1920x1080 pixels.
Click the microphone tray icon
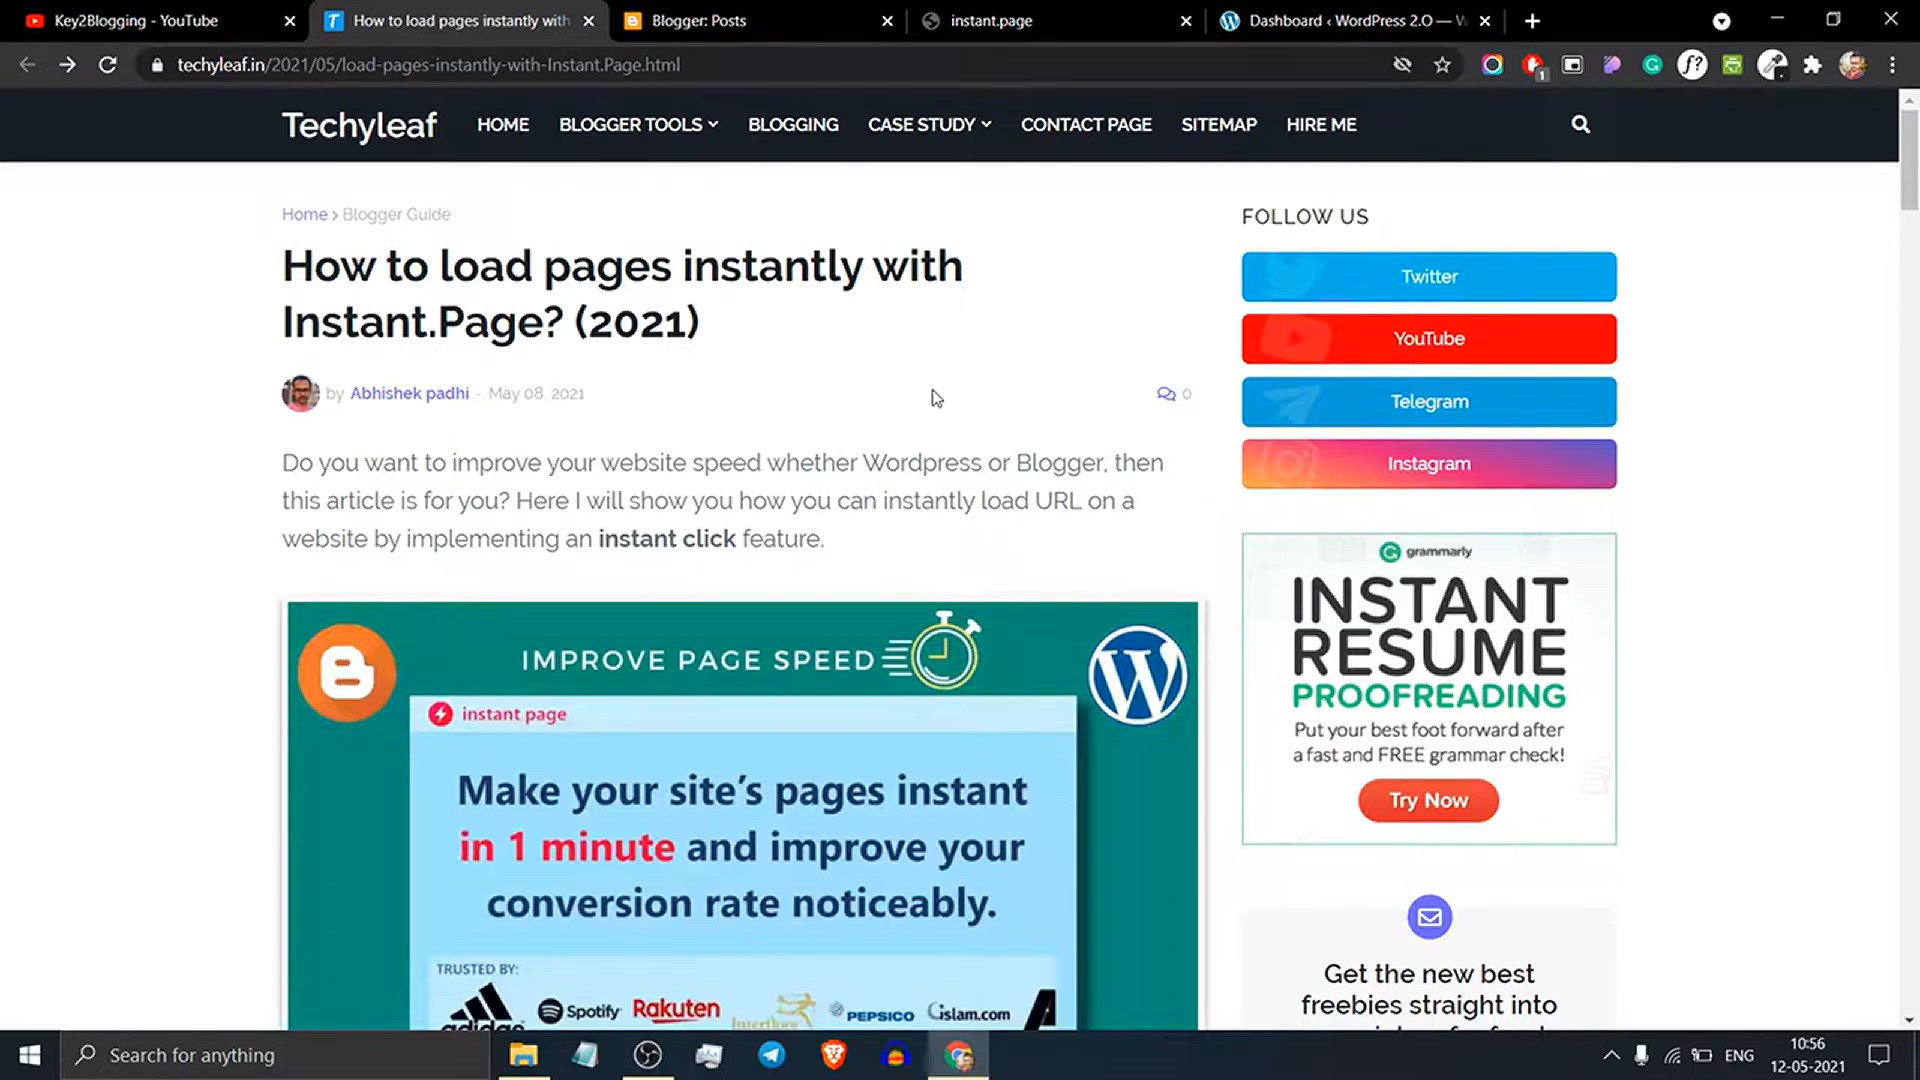[x=1641, y=1055]
